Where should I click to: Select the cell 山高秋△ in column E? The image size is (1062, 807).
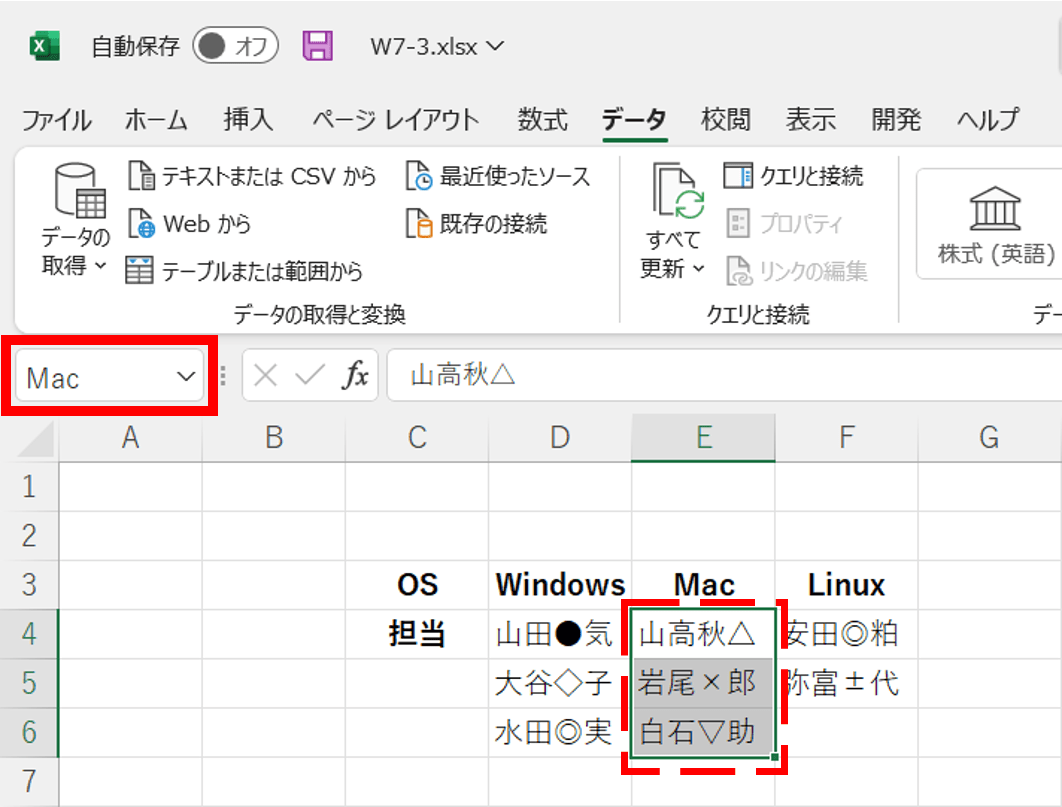[704, 634]
